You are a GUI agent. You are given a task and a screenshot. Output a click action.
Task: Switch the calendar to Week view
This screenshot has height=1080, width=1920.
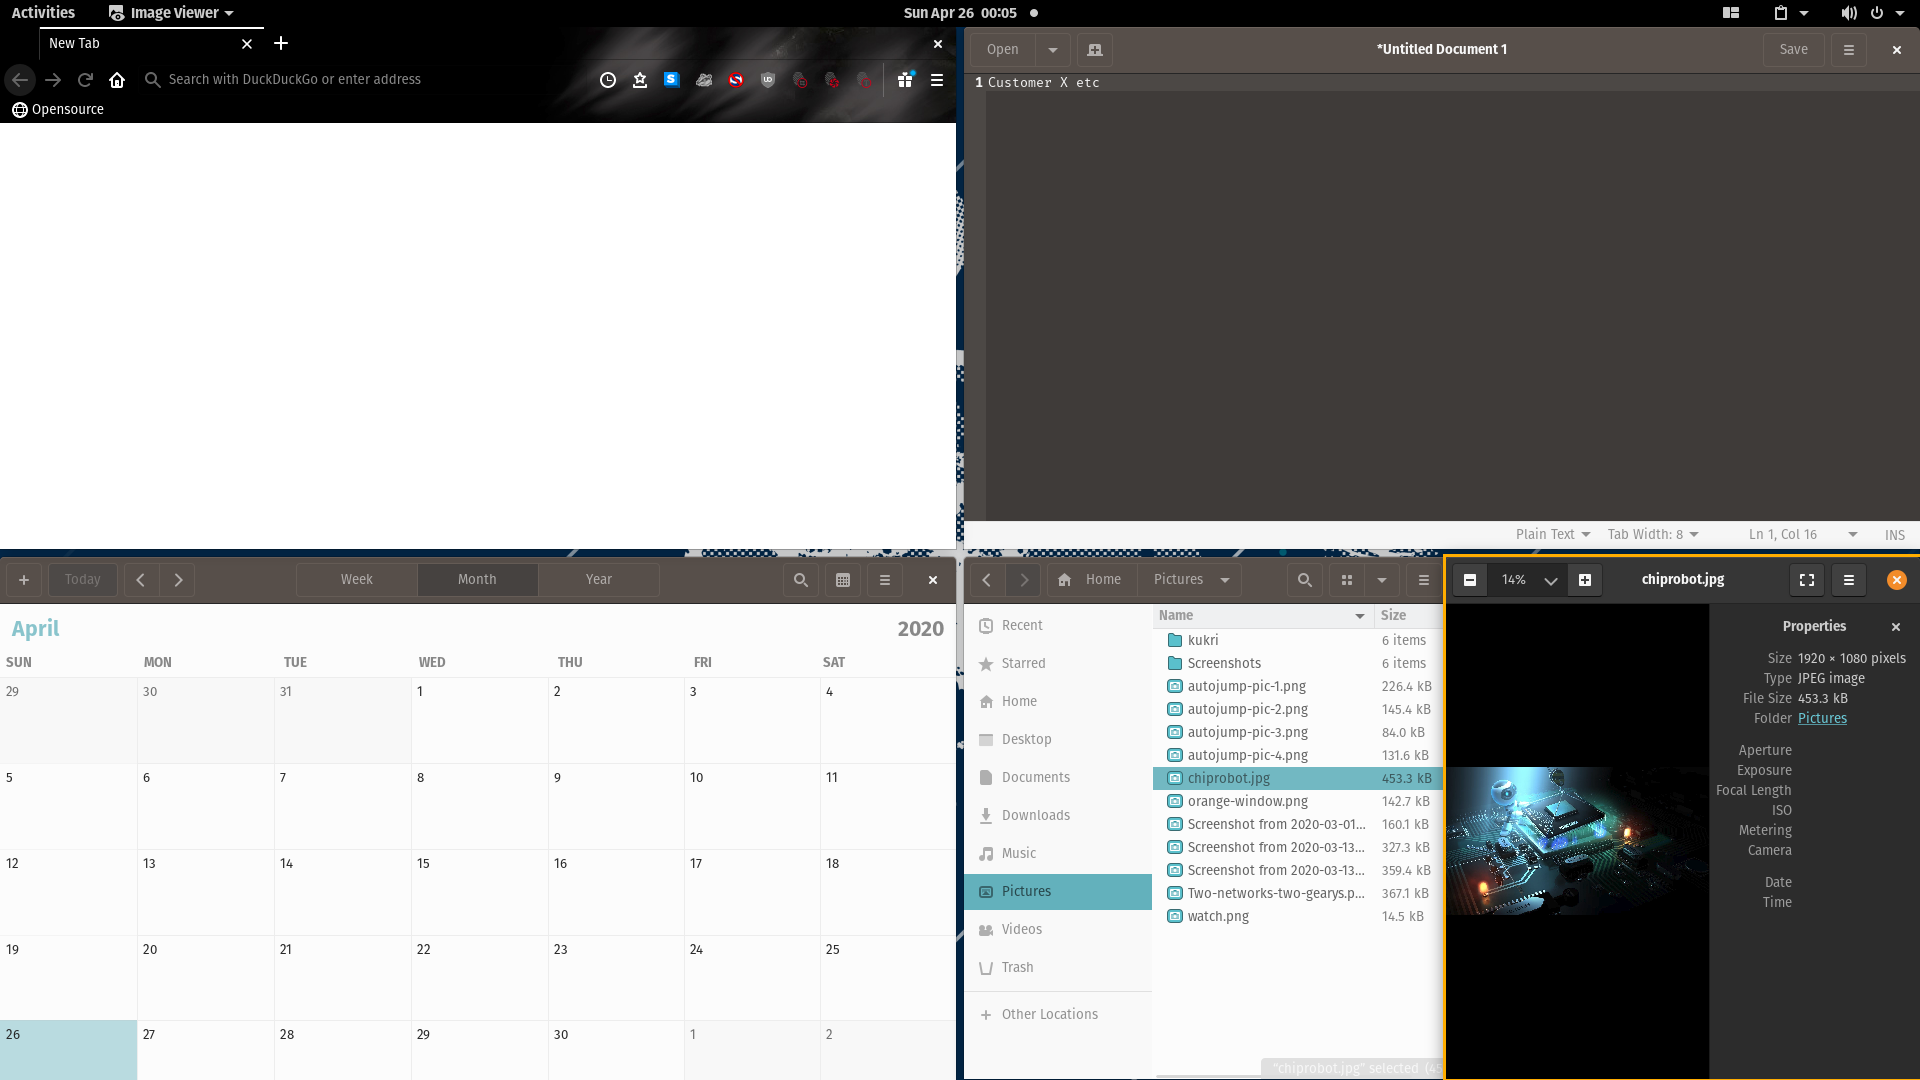coord(357,579)
